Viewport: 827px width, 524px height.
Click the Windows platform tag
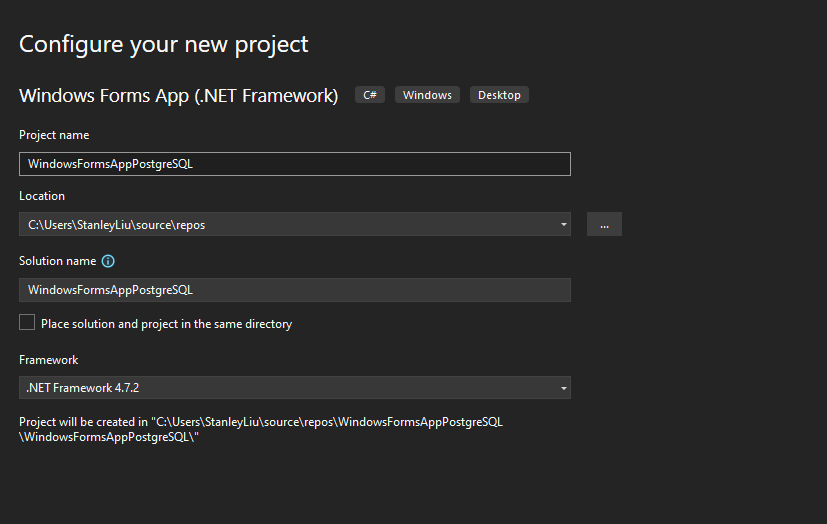click(427, 95)
